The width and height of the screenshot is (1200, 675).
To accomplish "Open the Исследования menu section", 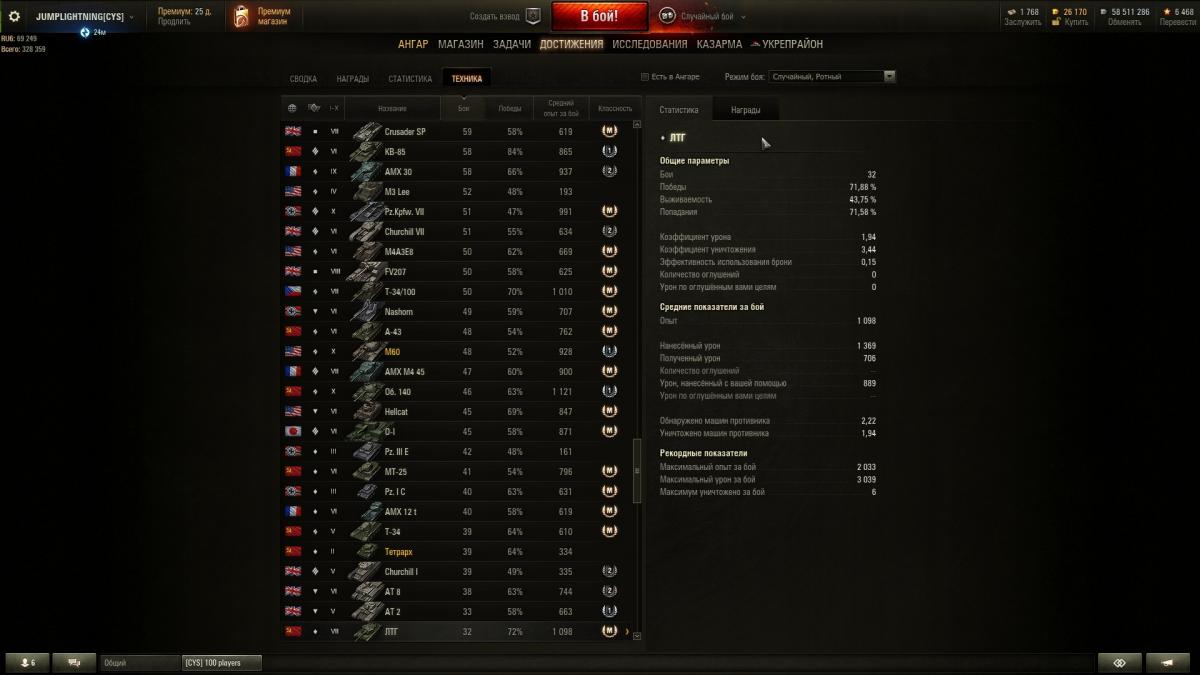I will pos(650,44).
